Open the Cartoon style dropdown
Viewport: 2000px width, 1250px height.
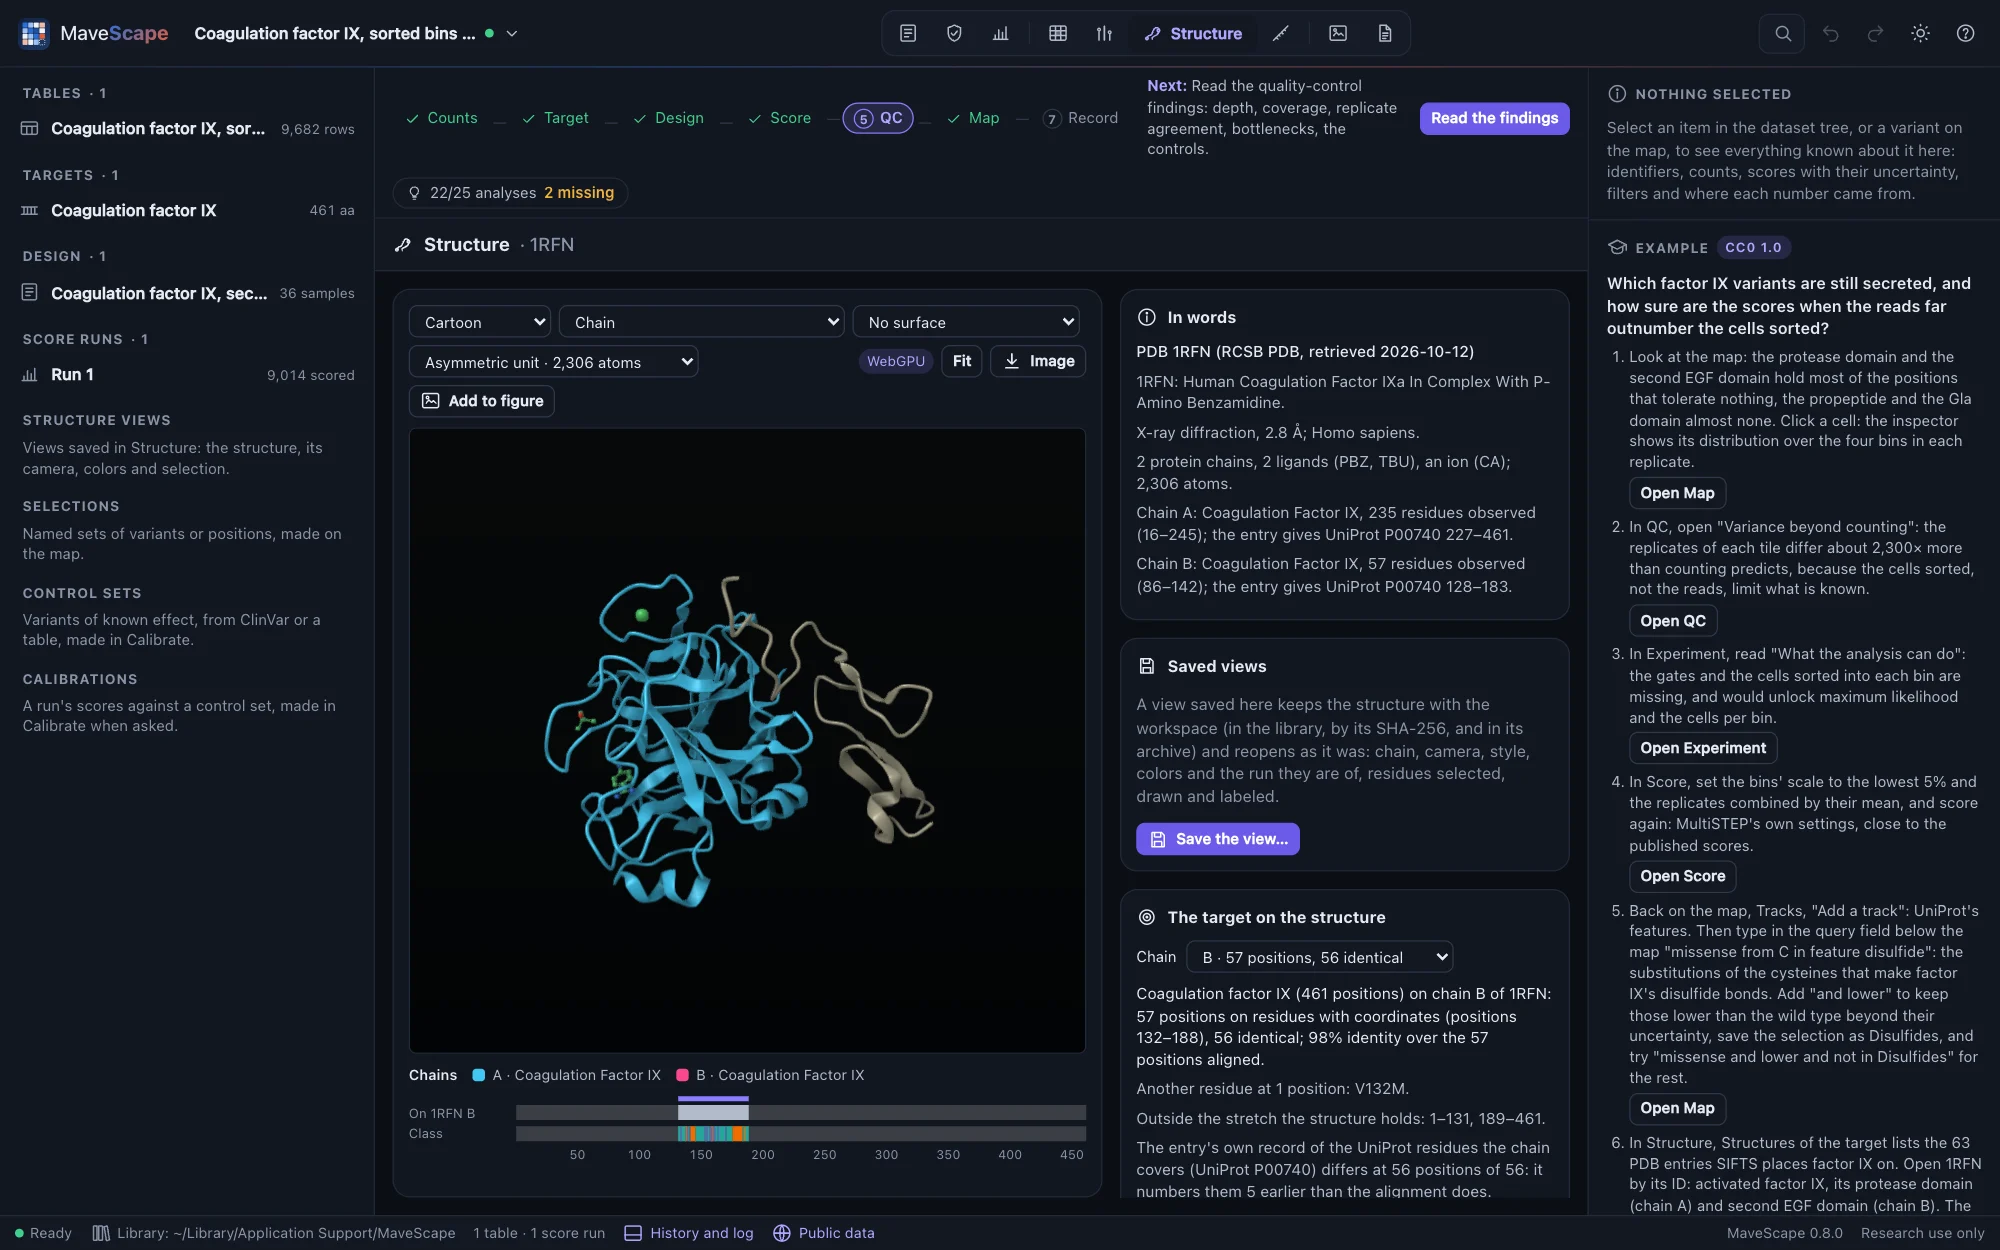coord(480,322)
